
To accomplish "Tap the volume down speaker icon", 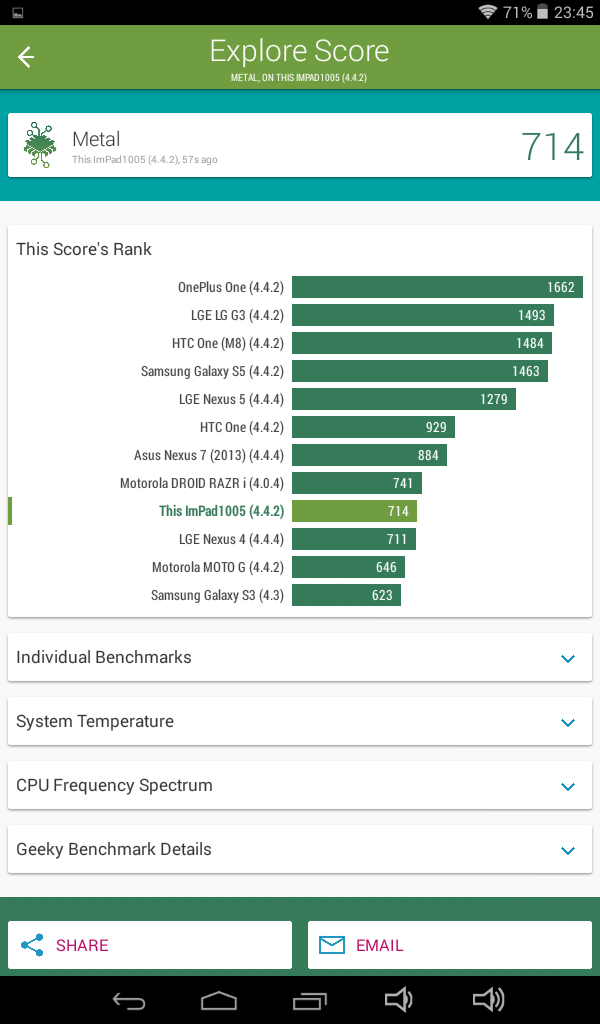I will [398, 1000].
